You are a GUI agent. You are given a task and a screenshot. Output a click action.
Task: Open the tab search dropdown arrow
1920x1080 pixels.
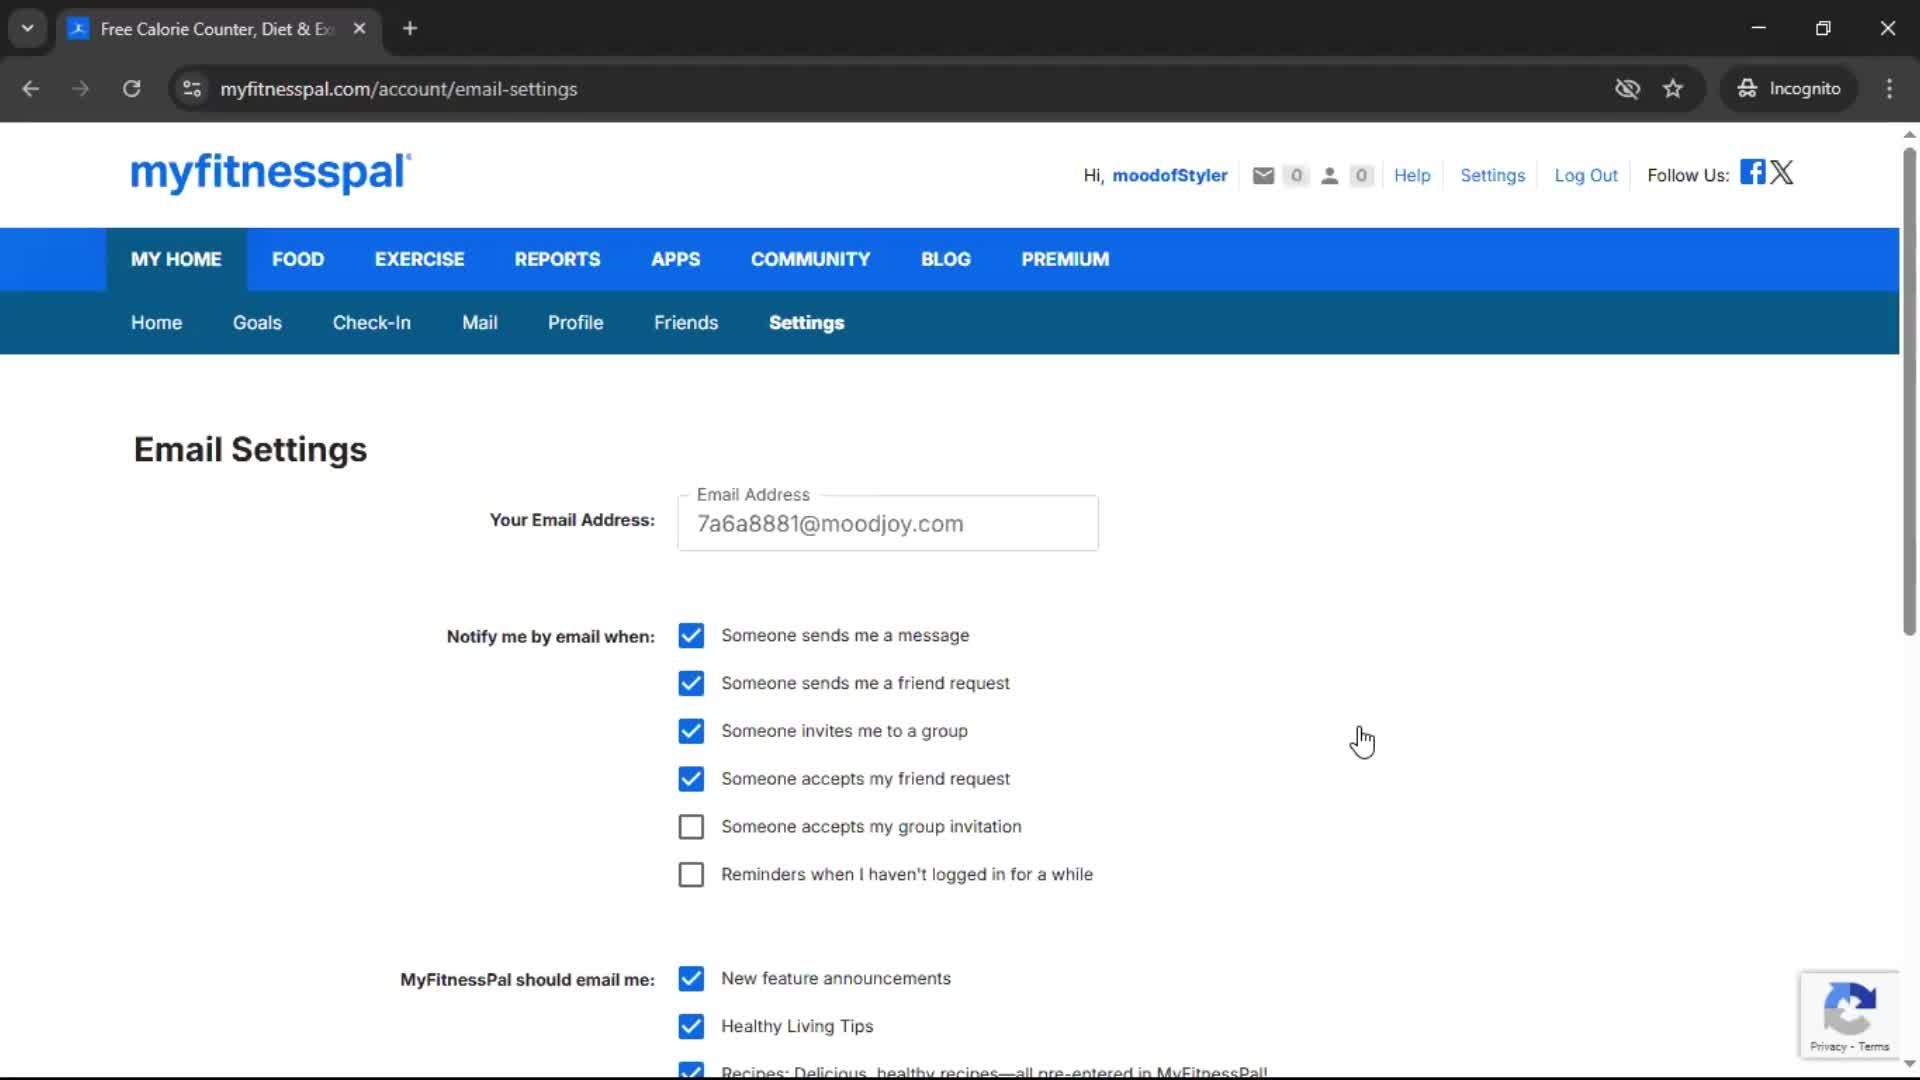click(x=27, y=28)
